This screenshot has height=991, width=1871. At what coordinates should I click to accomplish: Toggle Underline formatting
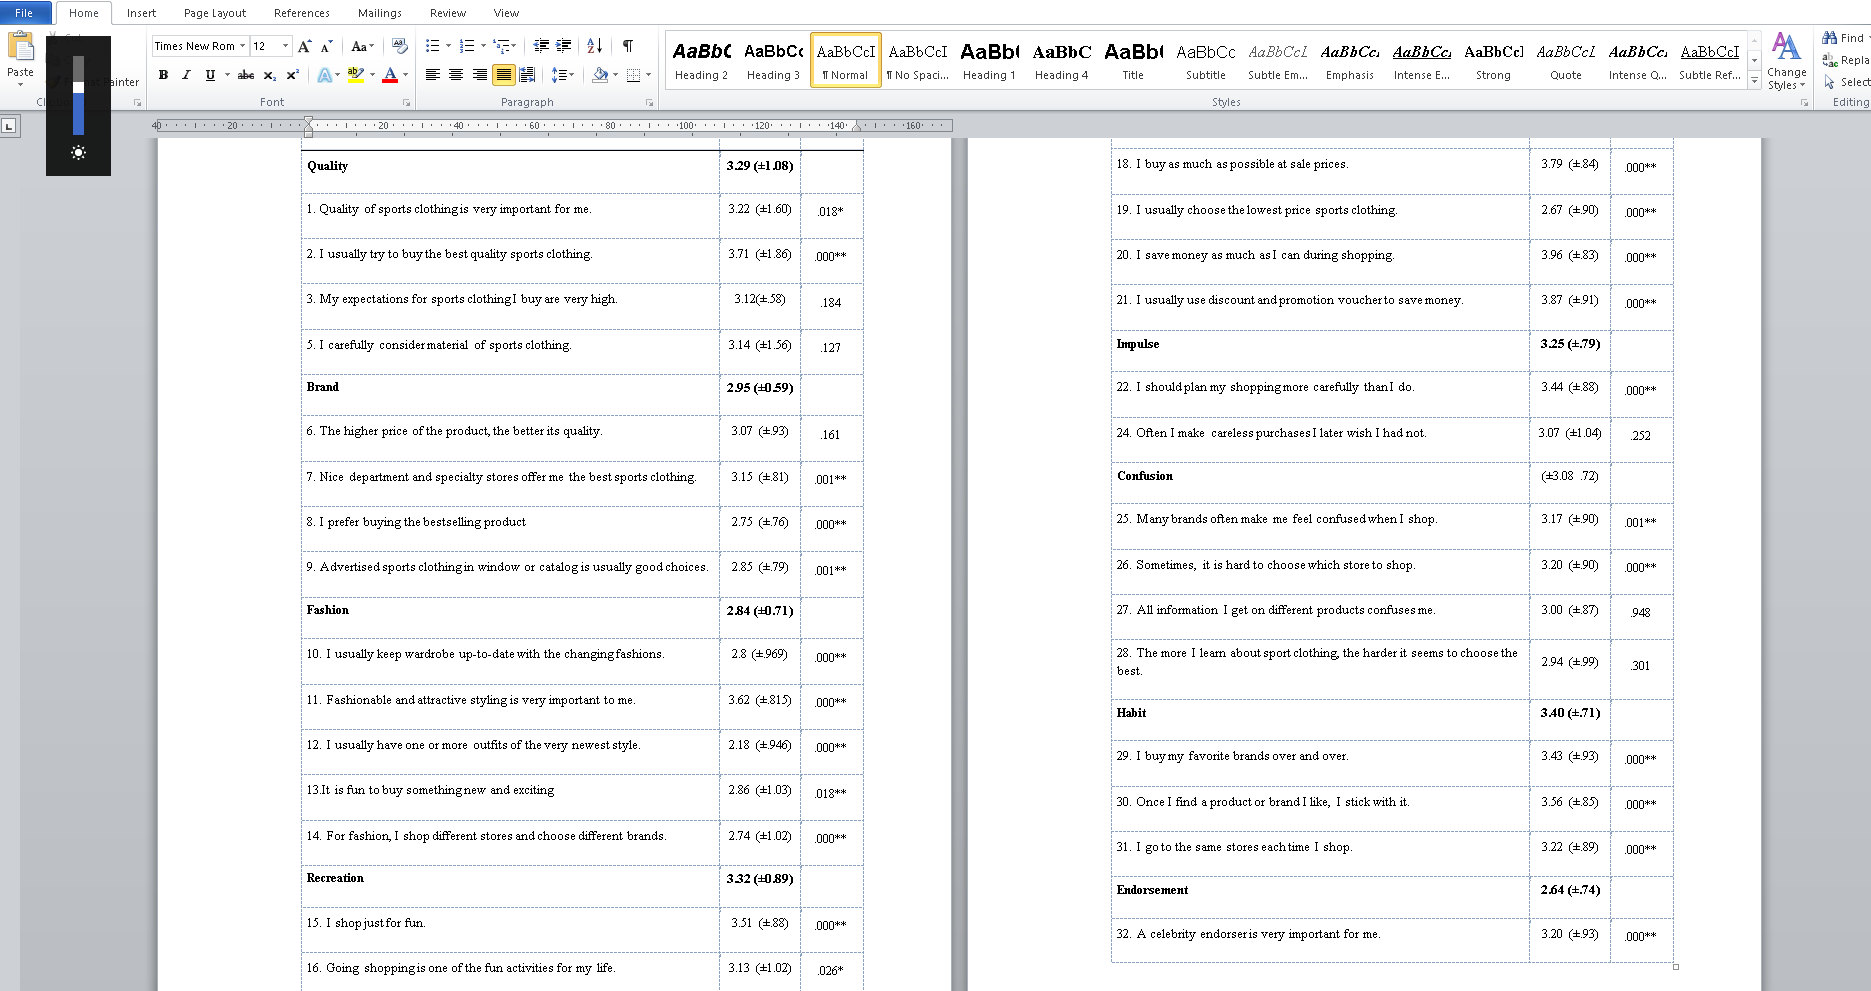point(209,75)
